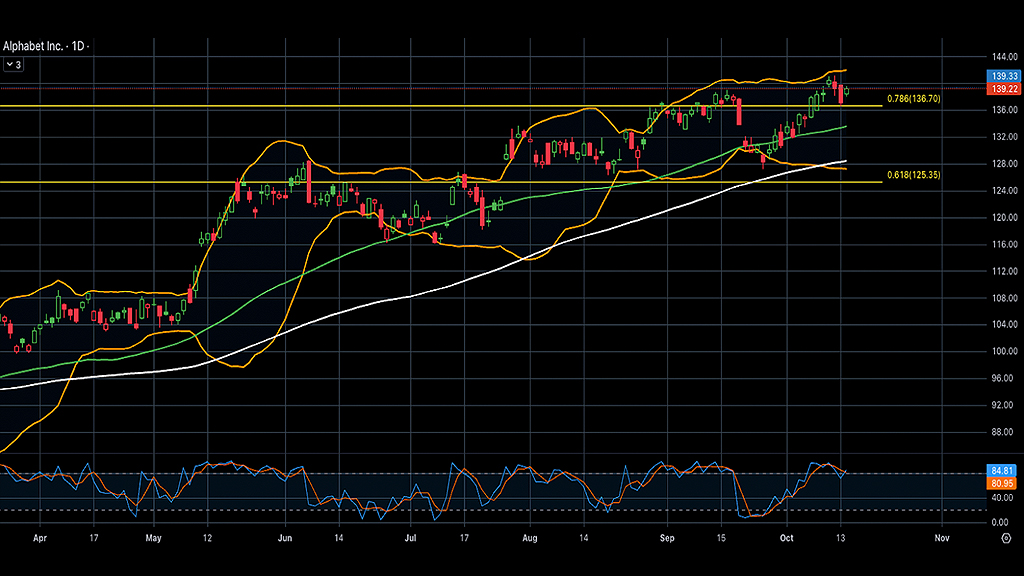The image size is (1024, 576).
Task: Select the orange 80.95 stochastic value label
Action: point(1002,483)
